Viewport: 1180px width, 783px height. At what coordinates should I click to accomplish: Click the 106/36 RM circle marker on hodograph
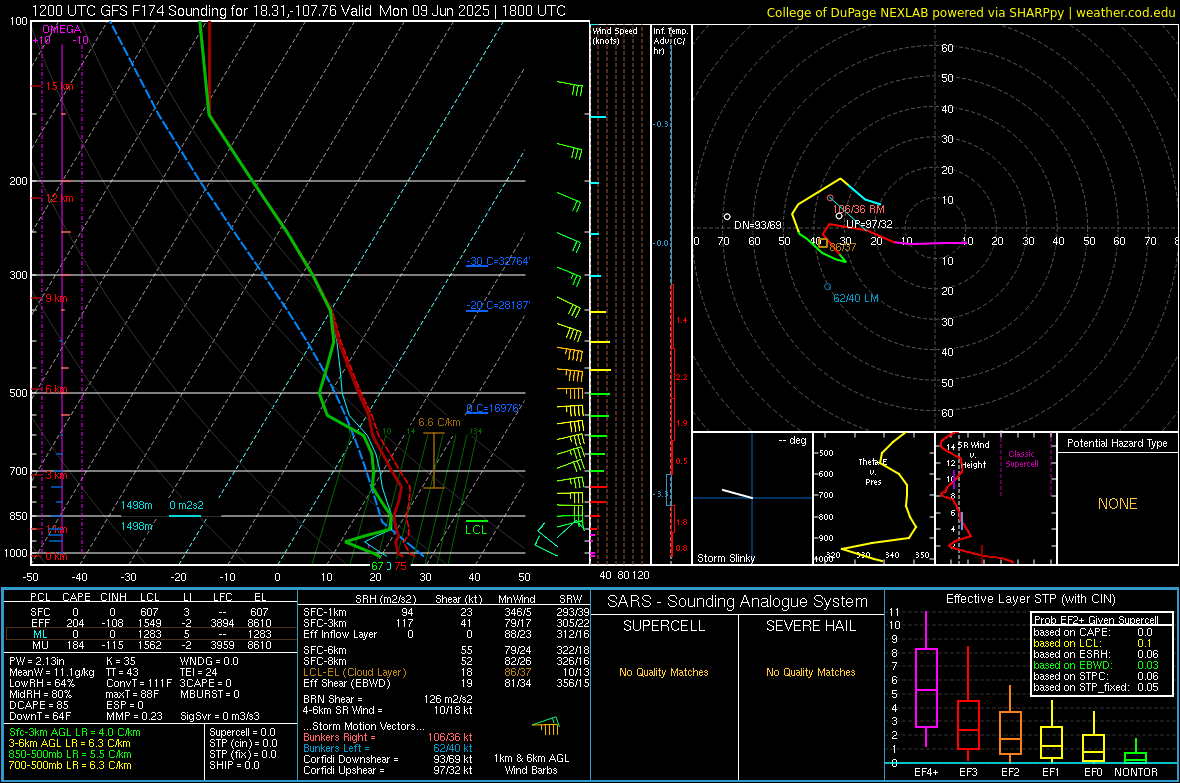pyautogui.click(x=830, y=199)
